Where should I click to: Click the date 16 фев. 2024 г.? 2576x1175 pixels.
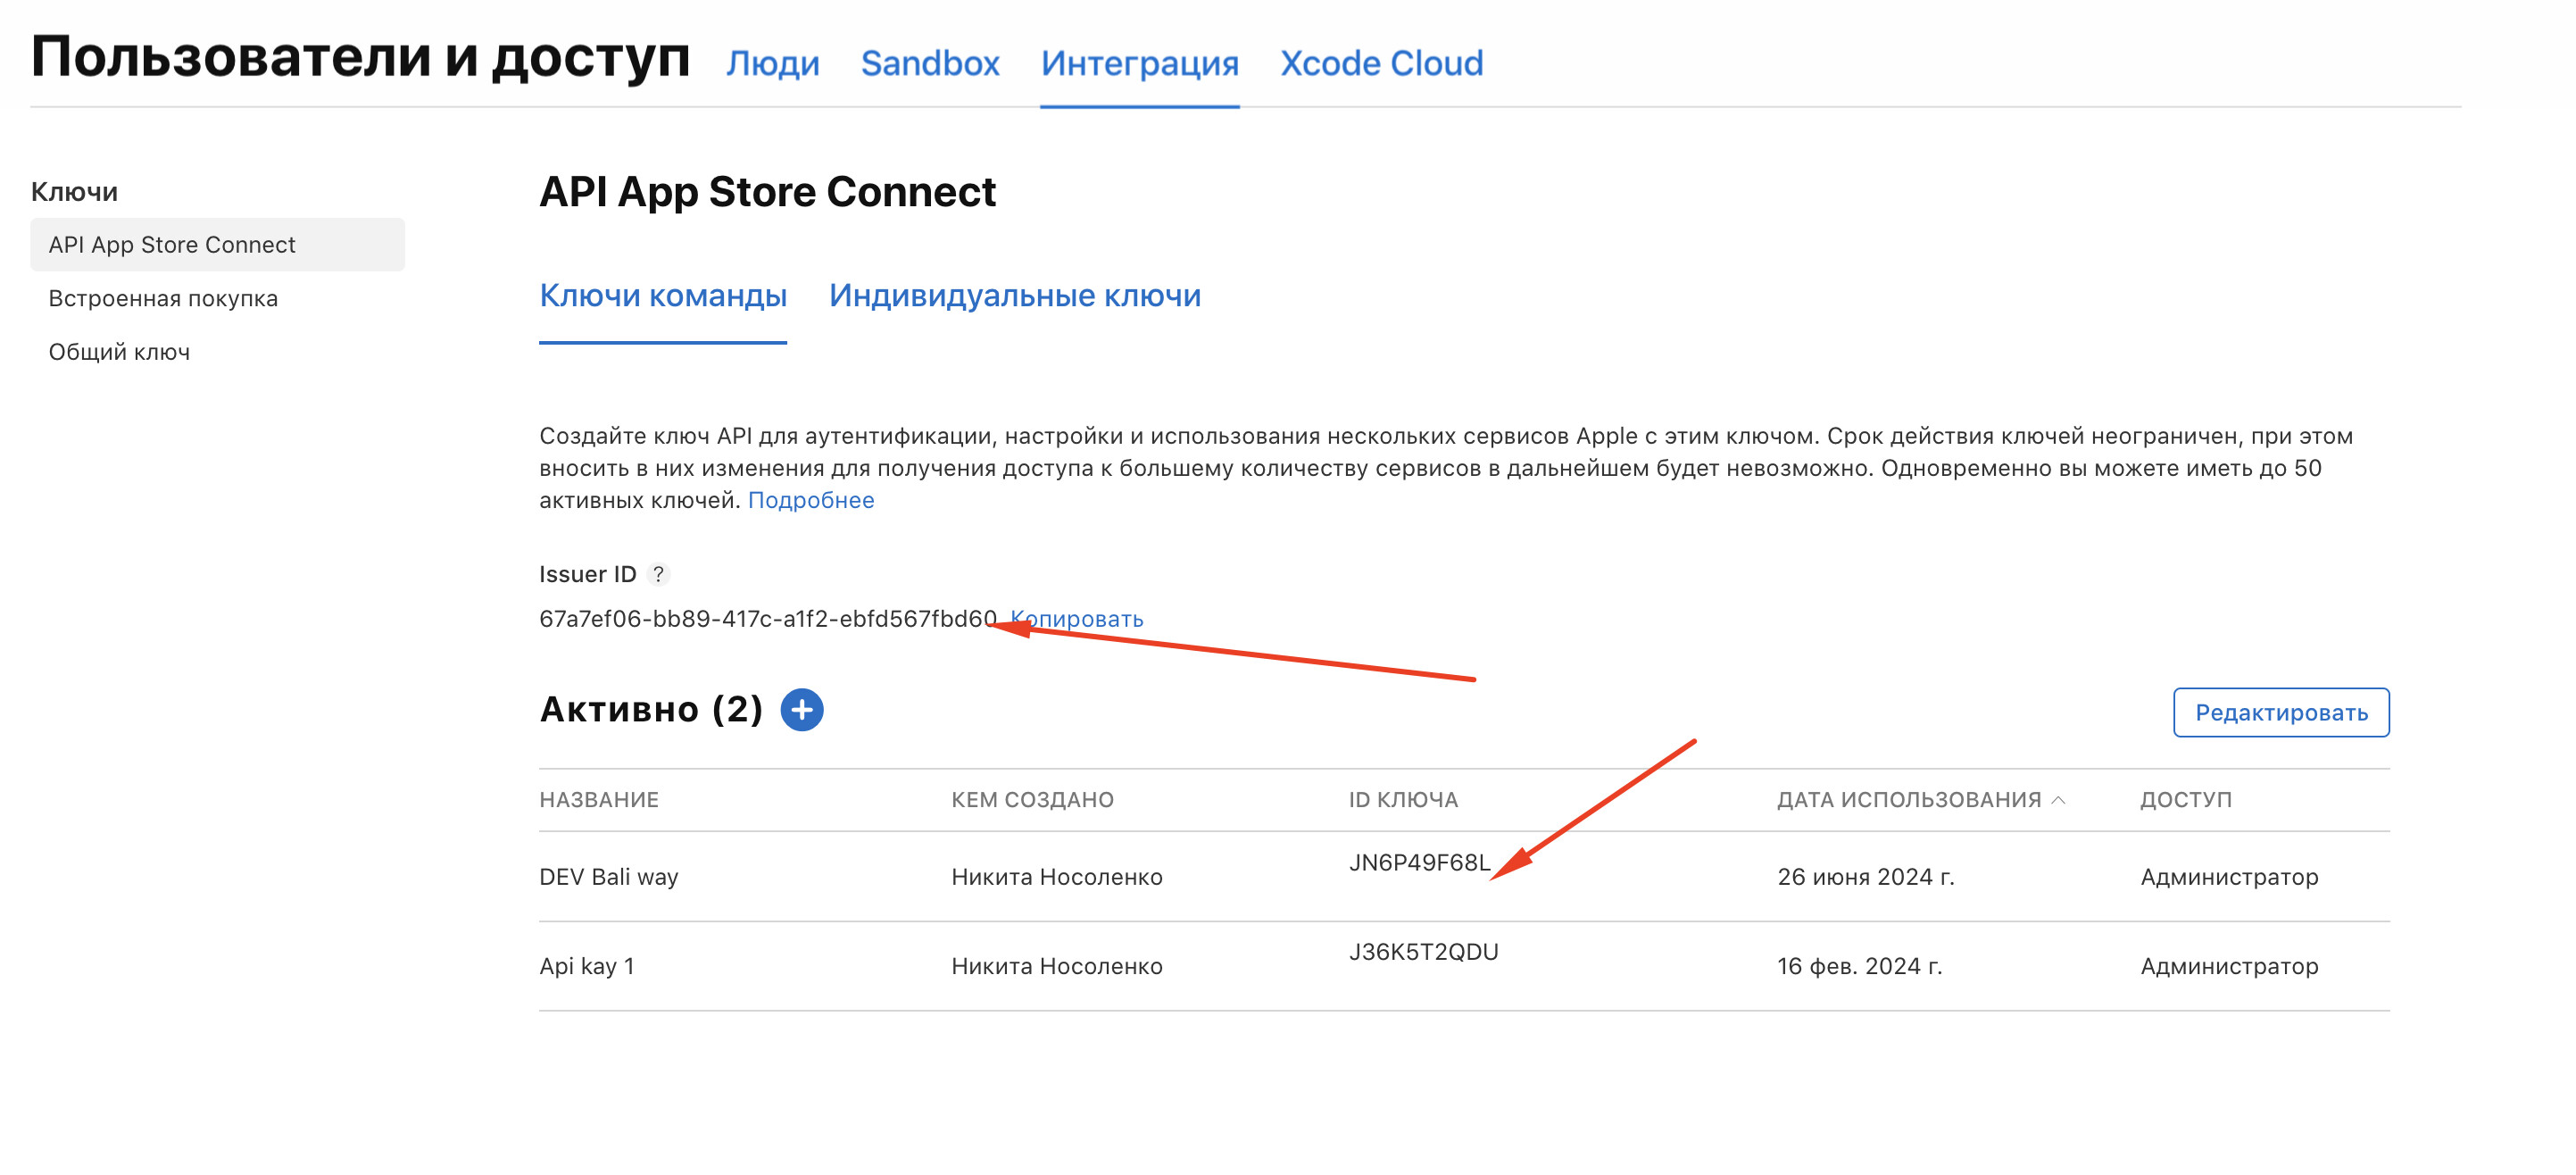[x=1859, y=966]
